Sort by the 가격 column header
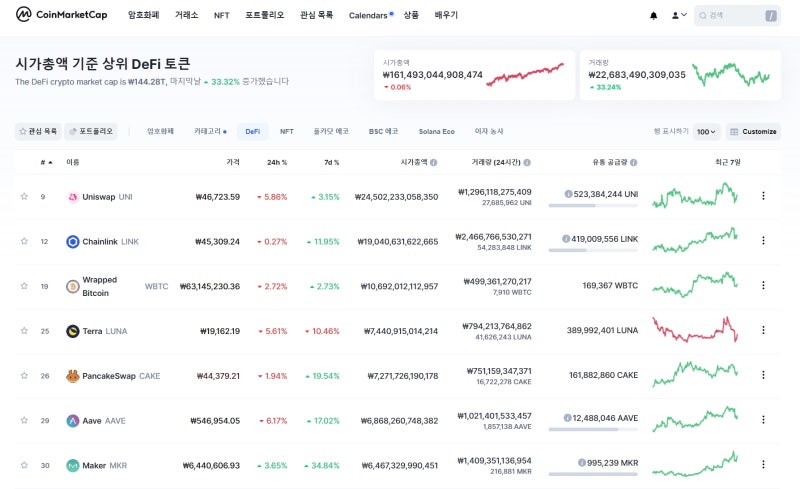 coord(233,162)
